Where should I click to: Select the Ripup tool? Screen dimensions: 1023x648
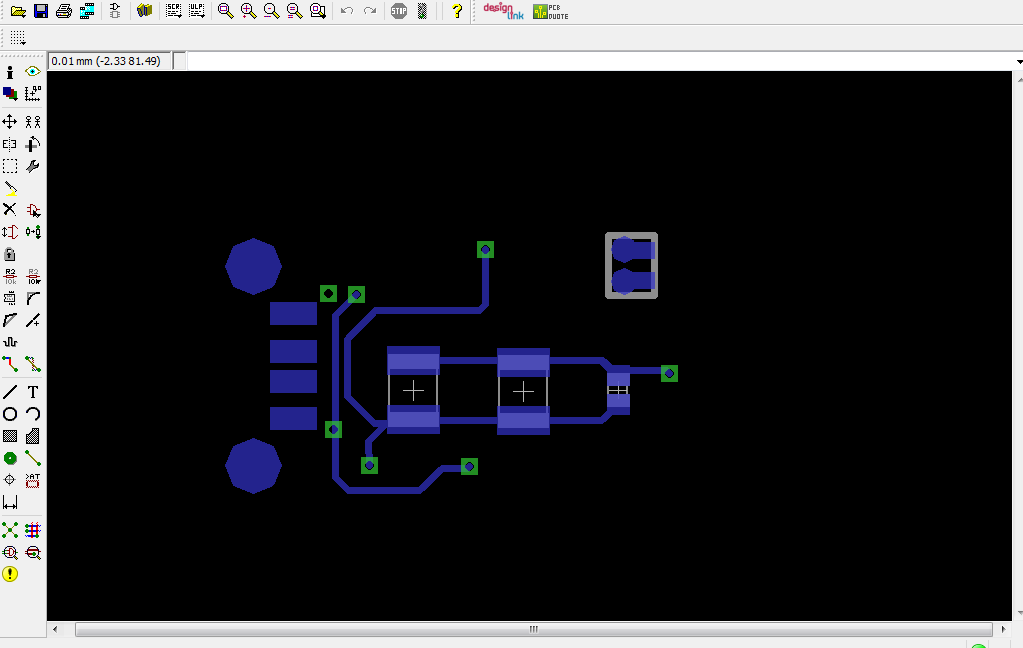33,364
